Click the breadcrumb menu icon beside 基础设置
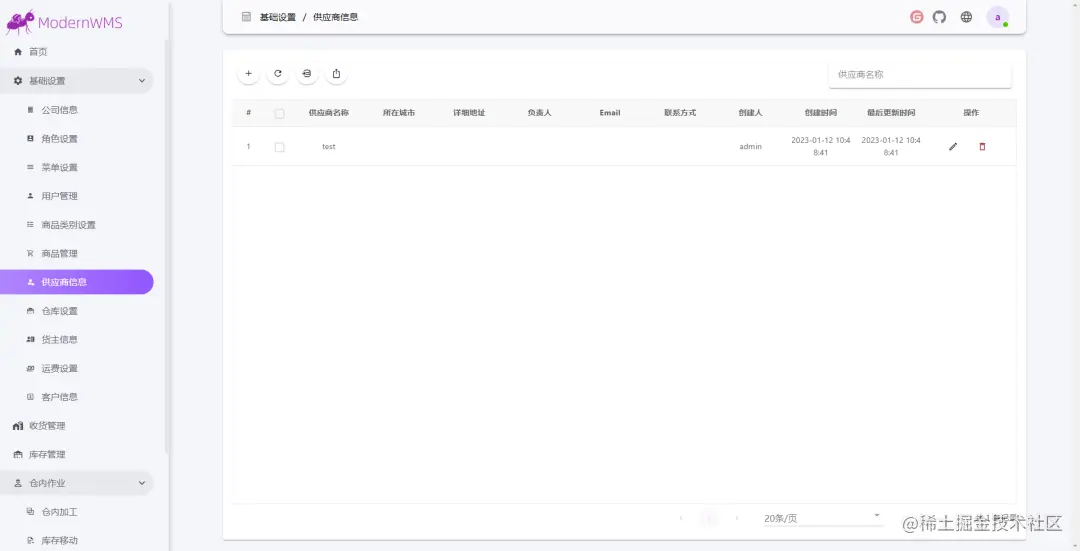This screenshot has height=551, width=1080. [246, 17]
